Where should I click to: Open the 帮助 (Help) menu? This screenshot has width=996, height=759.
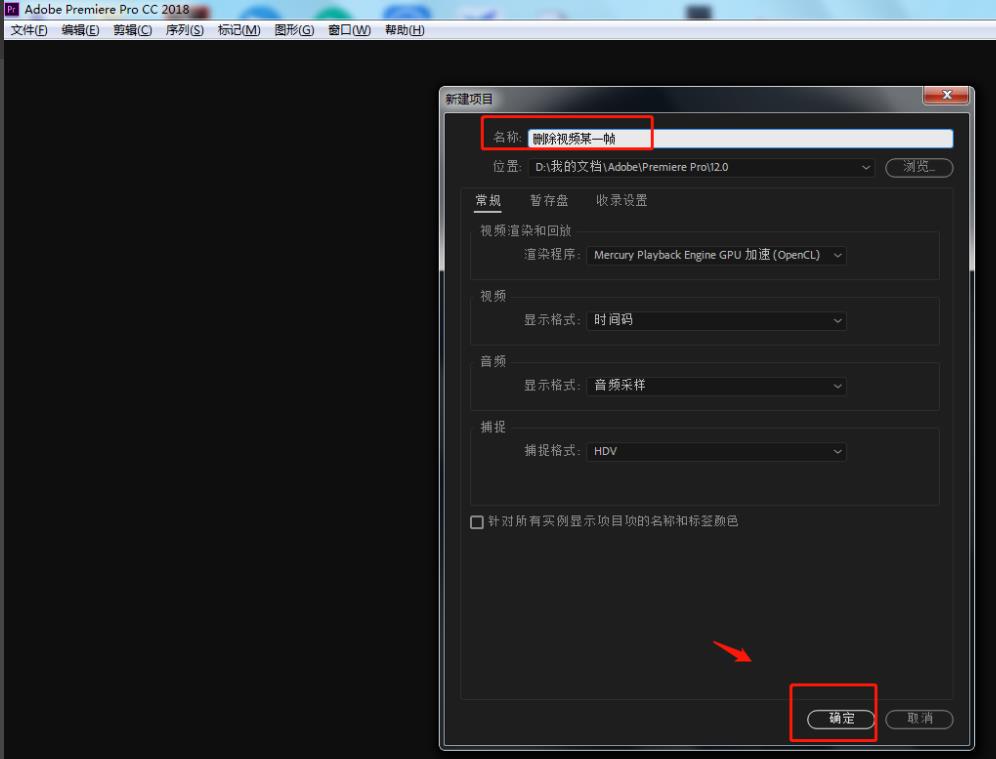click(x=403, y=30)
